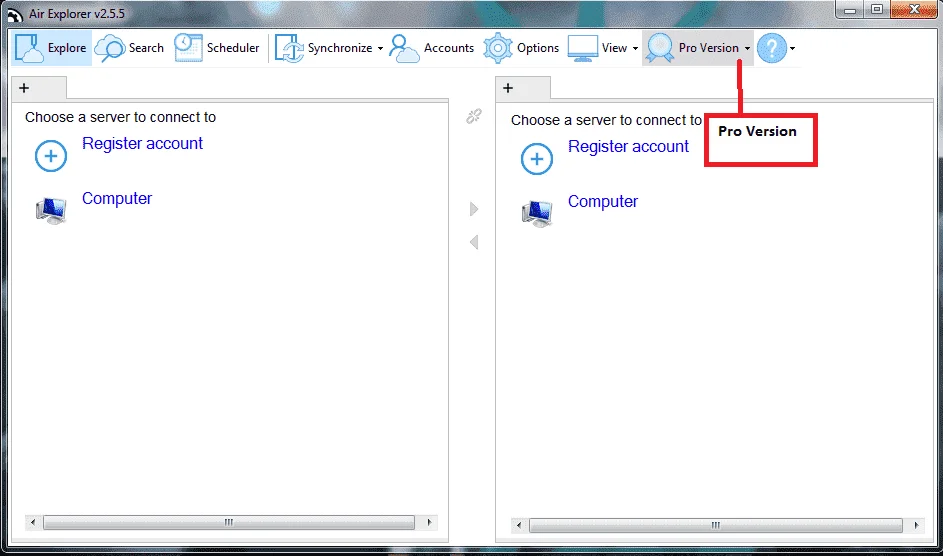This screenshot has height=556, width=943.
Task: Maximize the Air Explorer window
Action: [x=877, y=10]
